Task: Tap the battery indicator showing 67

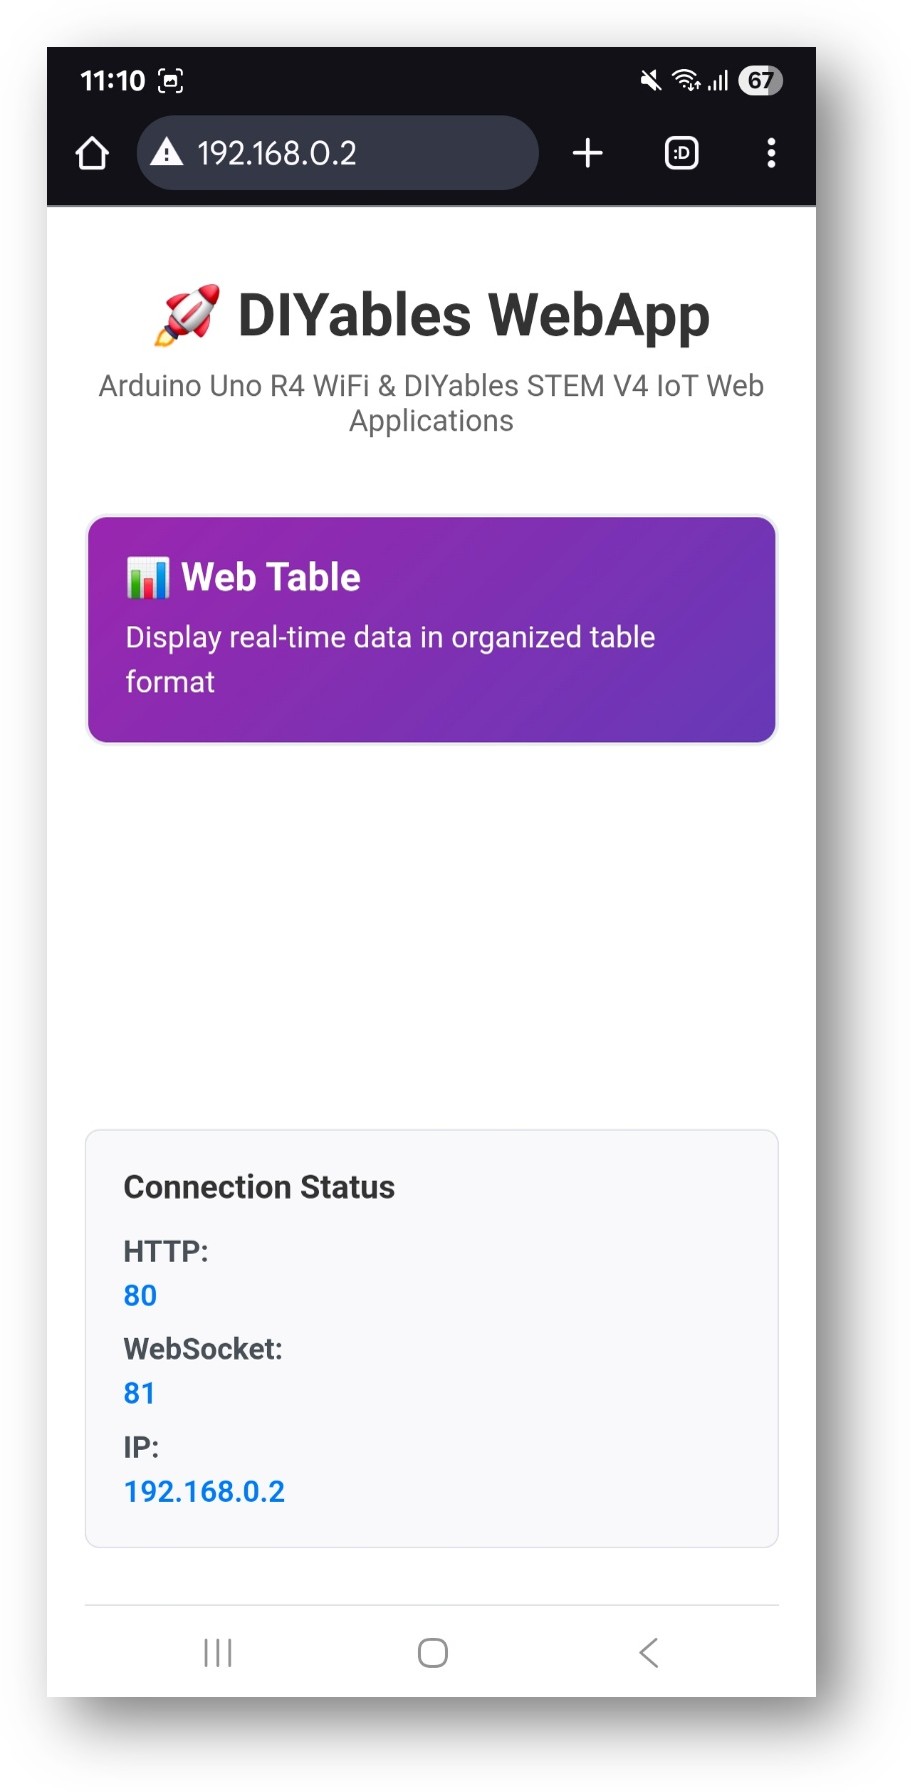Action: [760, 81]
